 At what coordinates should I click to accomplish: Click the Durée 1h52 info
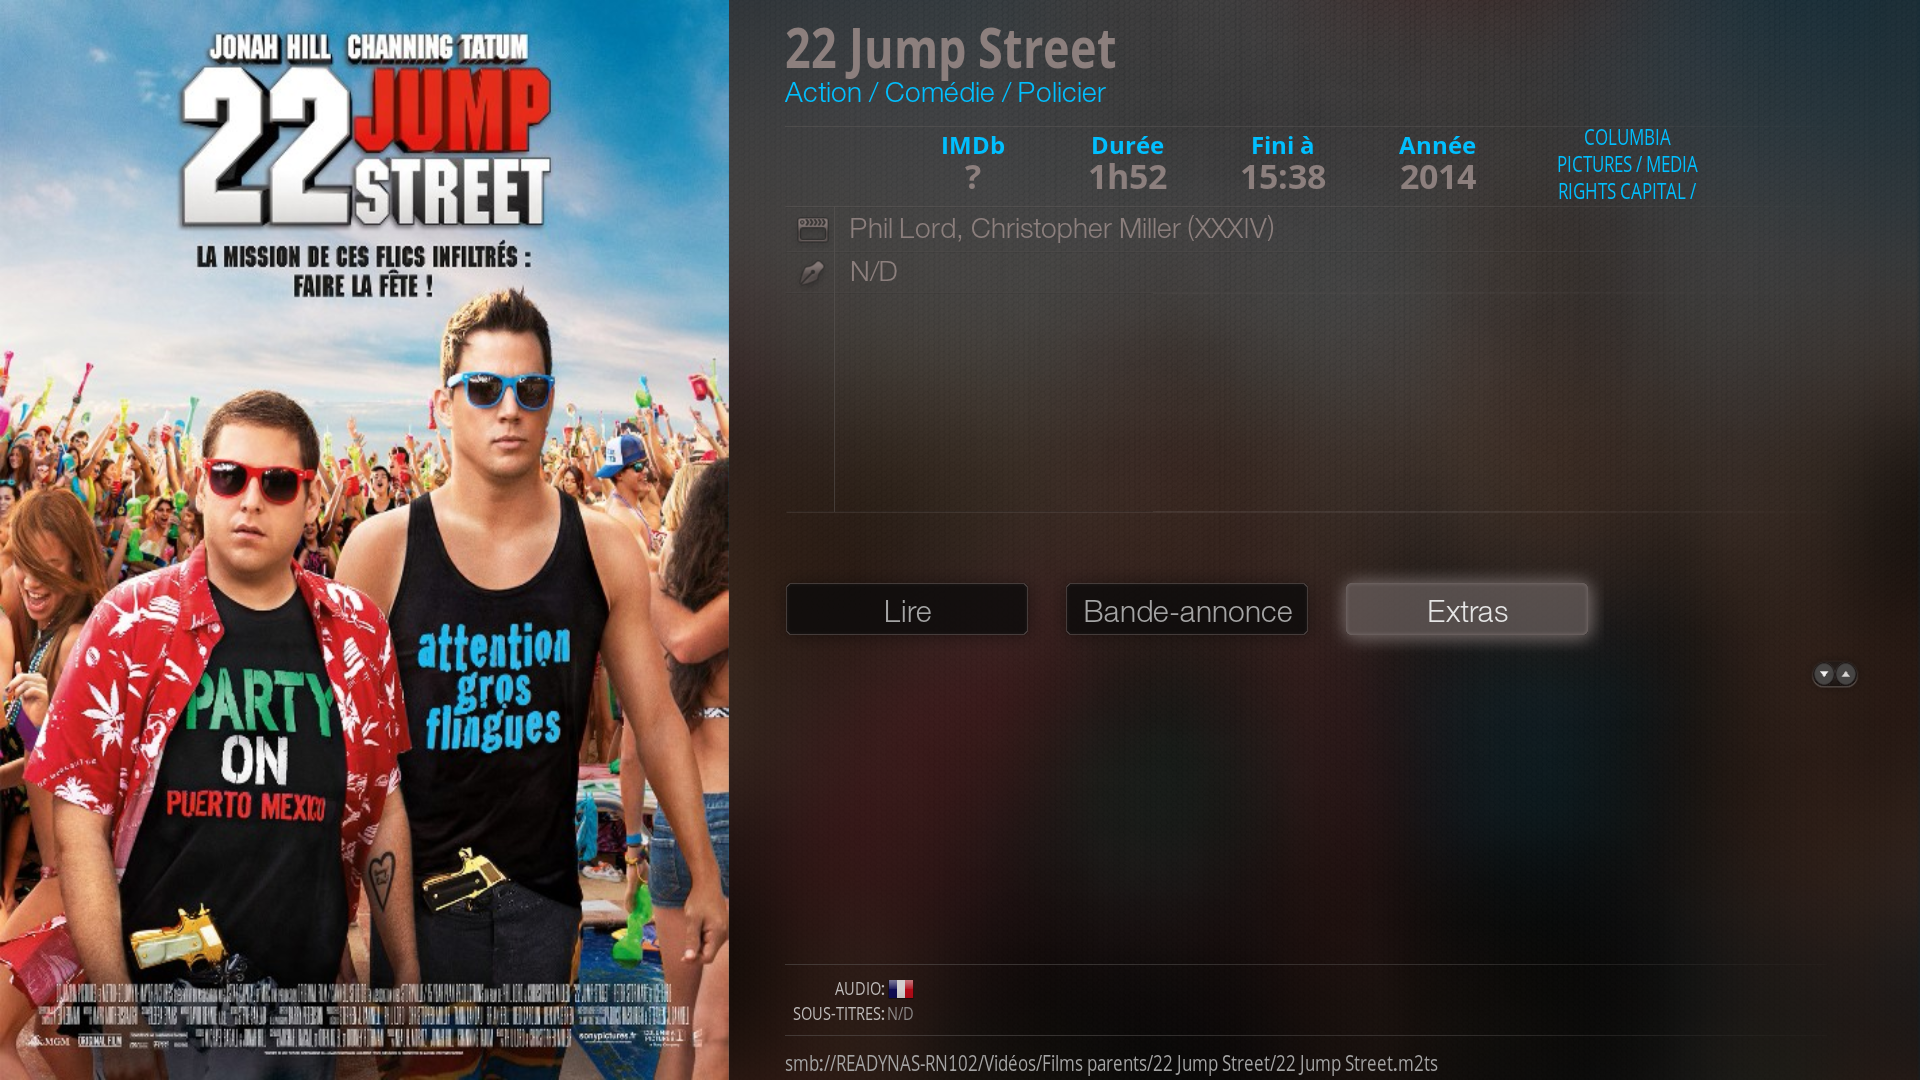click(x=1128, y=163)
